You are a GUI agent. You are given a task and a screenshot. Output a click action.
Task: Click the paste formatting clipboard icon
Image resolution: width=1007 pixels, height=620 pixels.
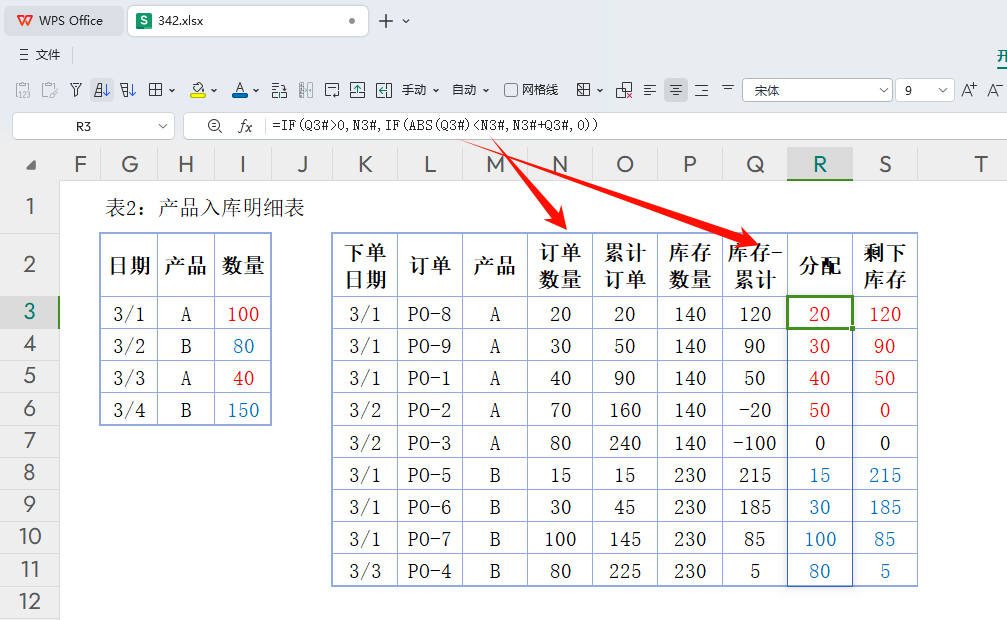coord(49,90)
